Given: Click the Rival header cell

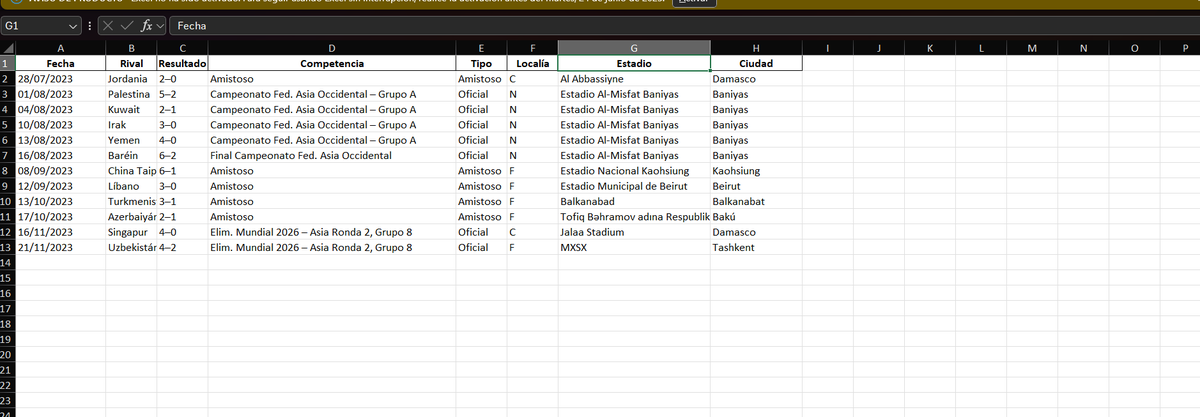Looking at the screenshot, I should click(x=131, y=63).
